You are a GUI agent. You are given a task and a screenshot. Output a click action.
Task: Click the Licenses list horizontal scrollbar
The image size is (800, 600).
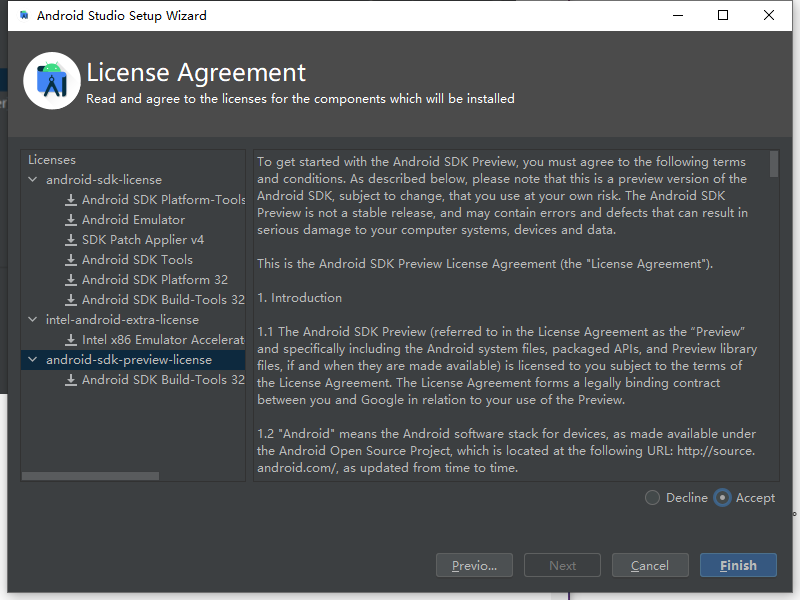(90, 476)
